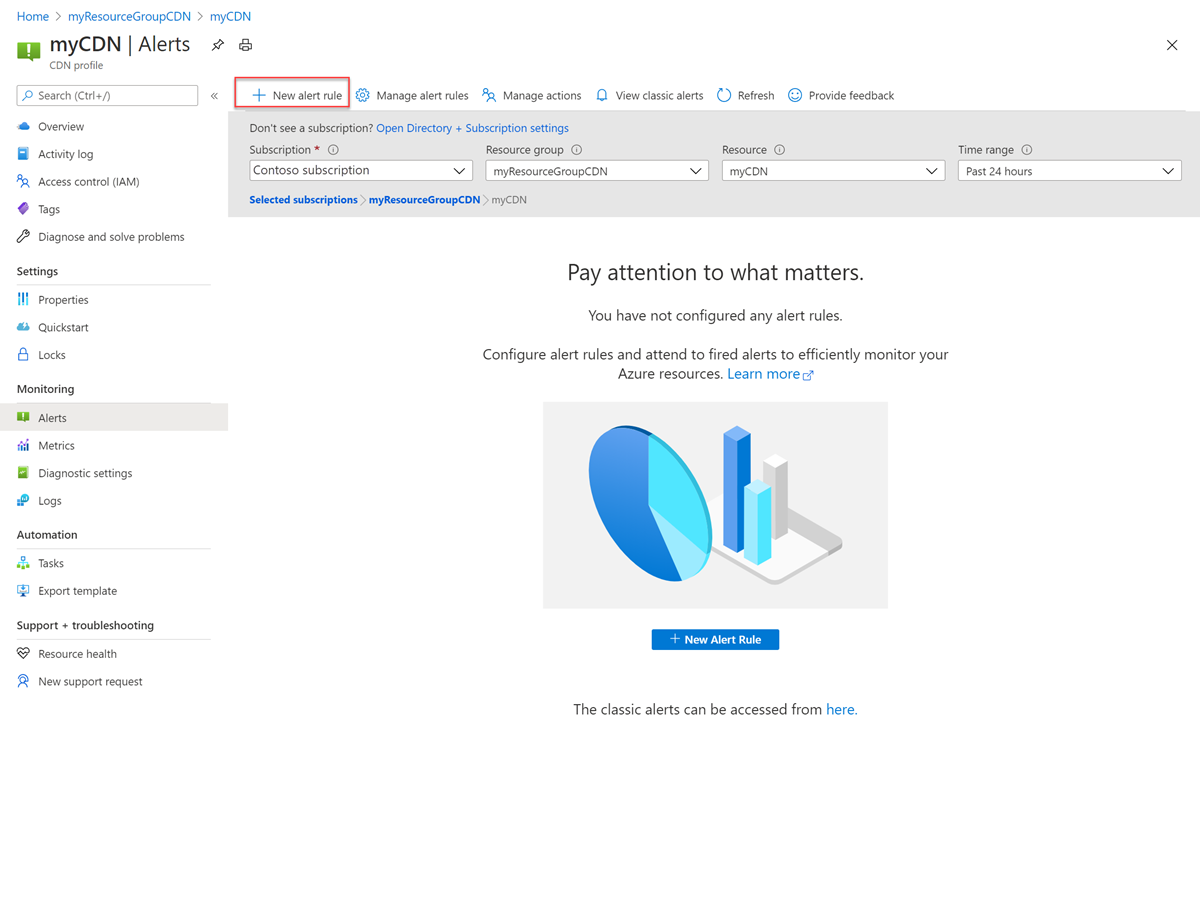Screen dimensions: 1200x907
Task: Click the Subscription info icon
Action: (x=333, y=150)
